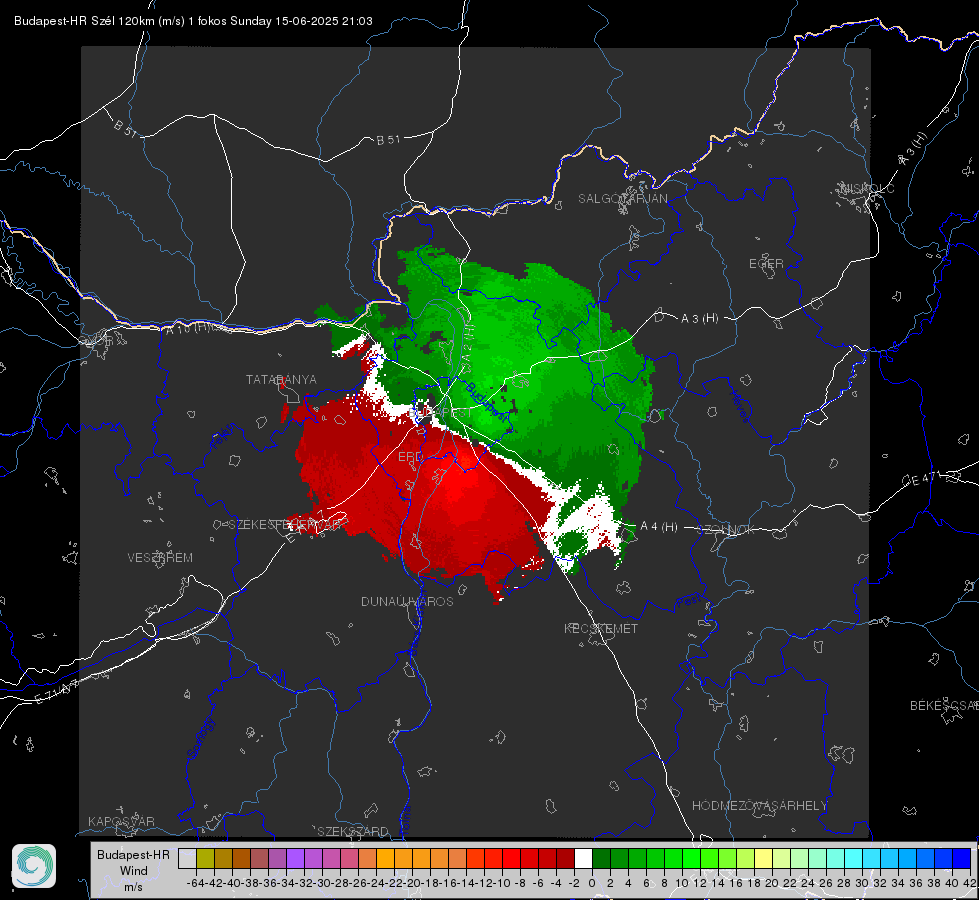Click the DUNAÚJVÁROS city label

coord(407,601)
